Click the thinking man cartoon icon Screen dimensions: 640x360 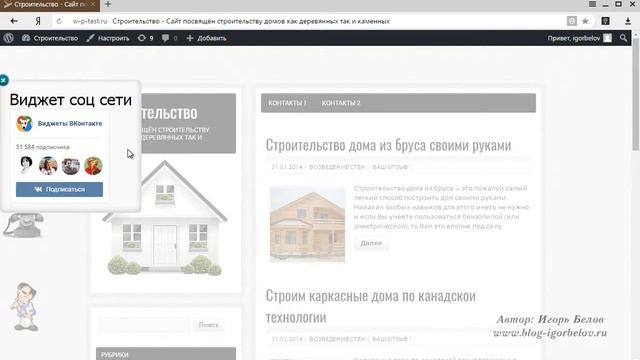tap(24, 307)
